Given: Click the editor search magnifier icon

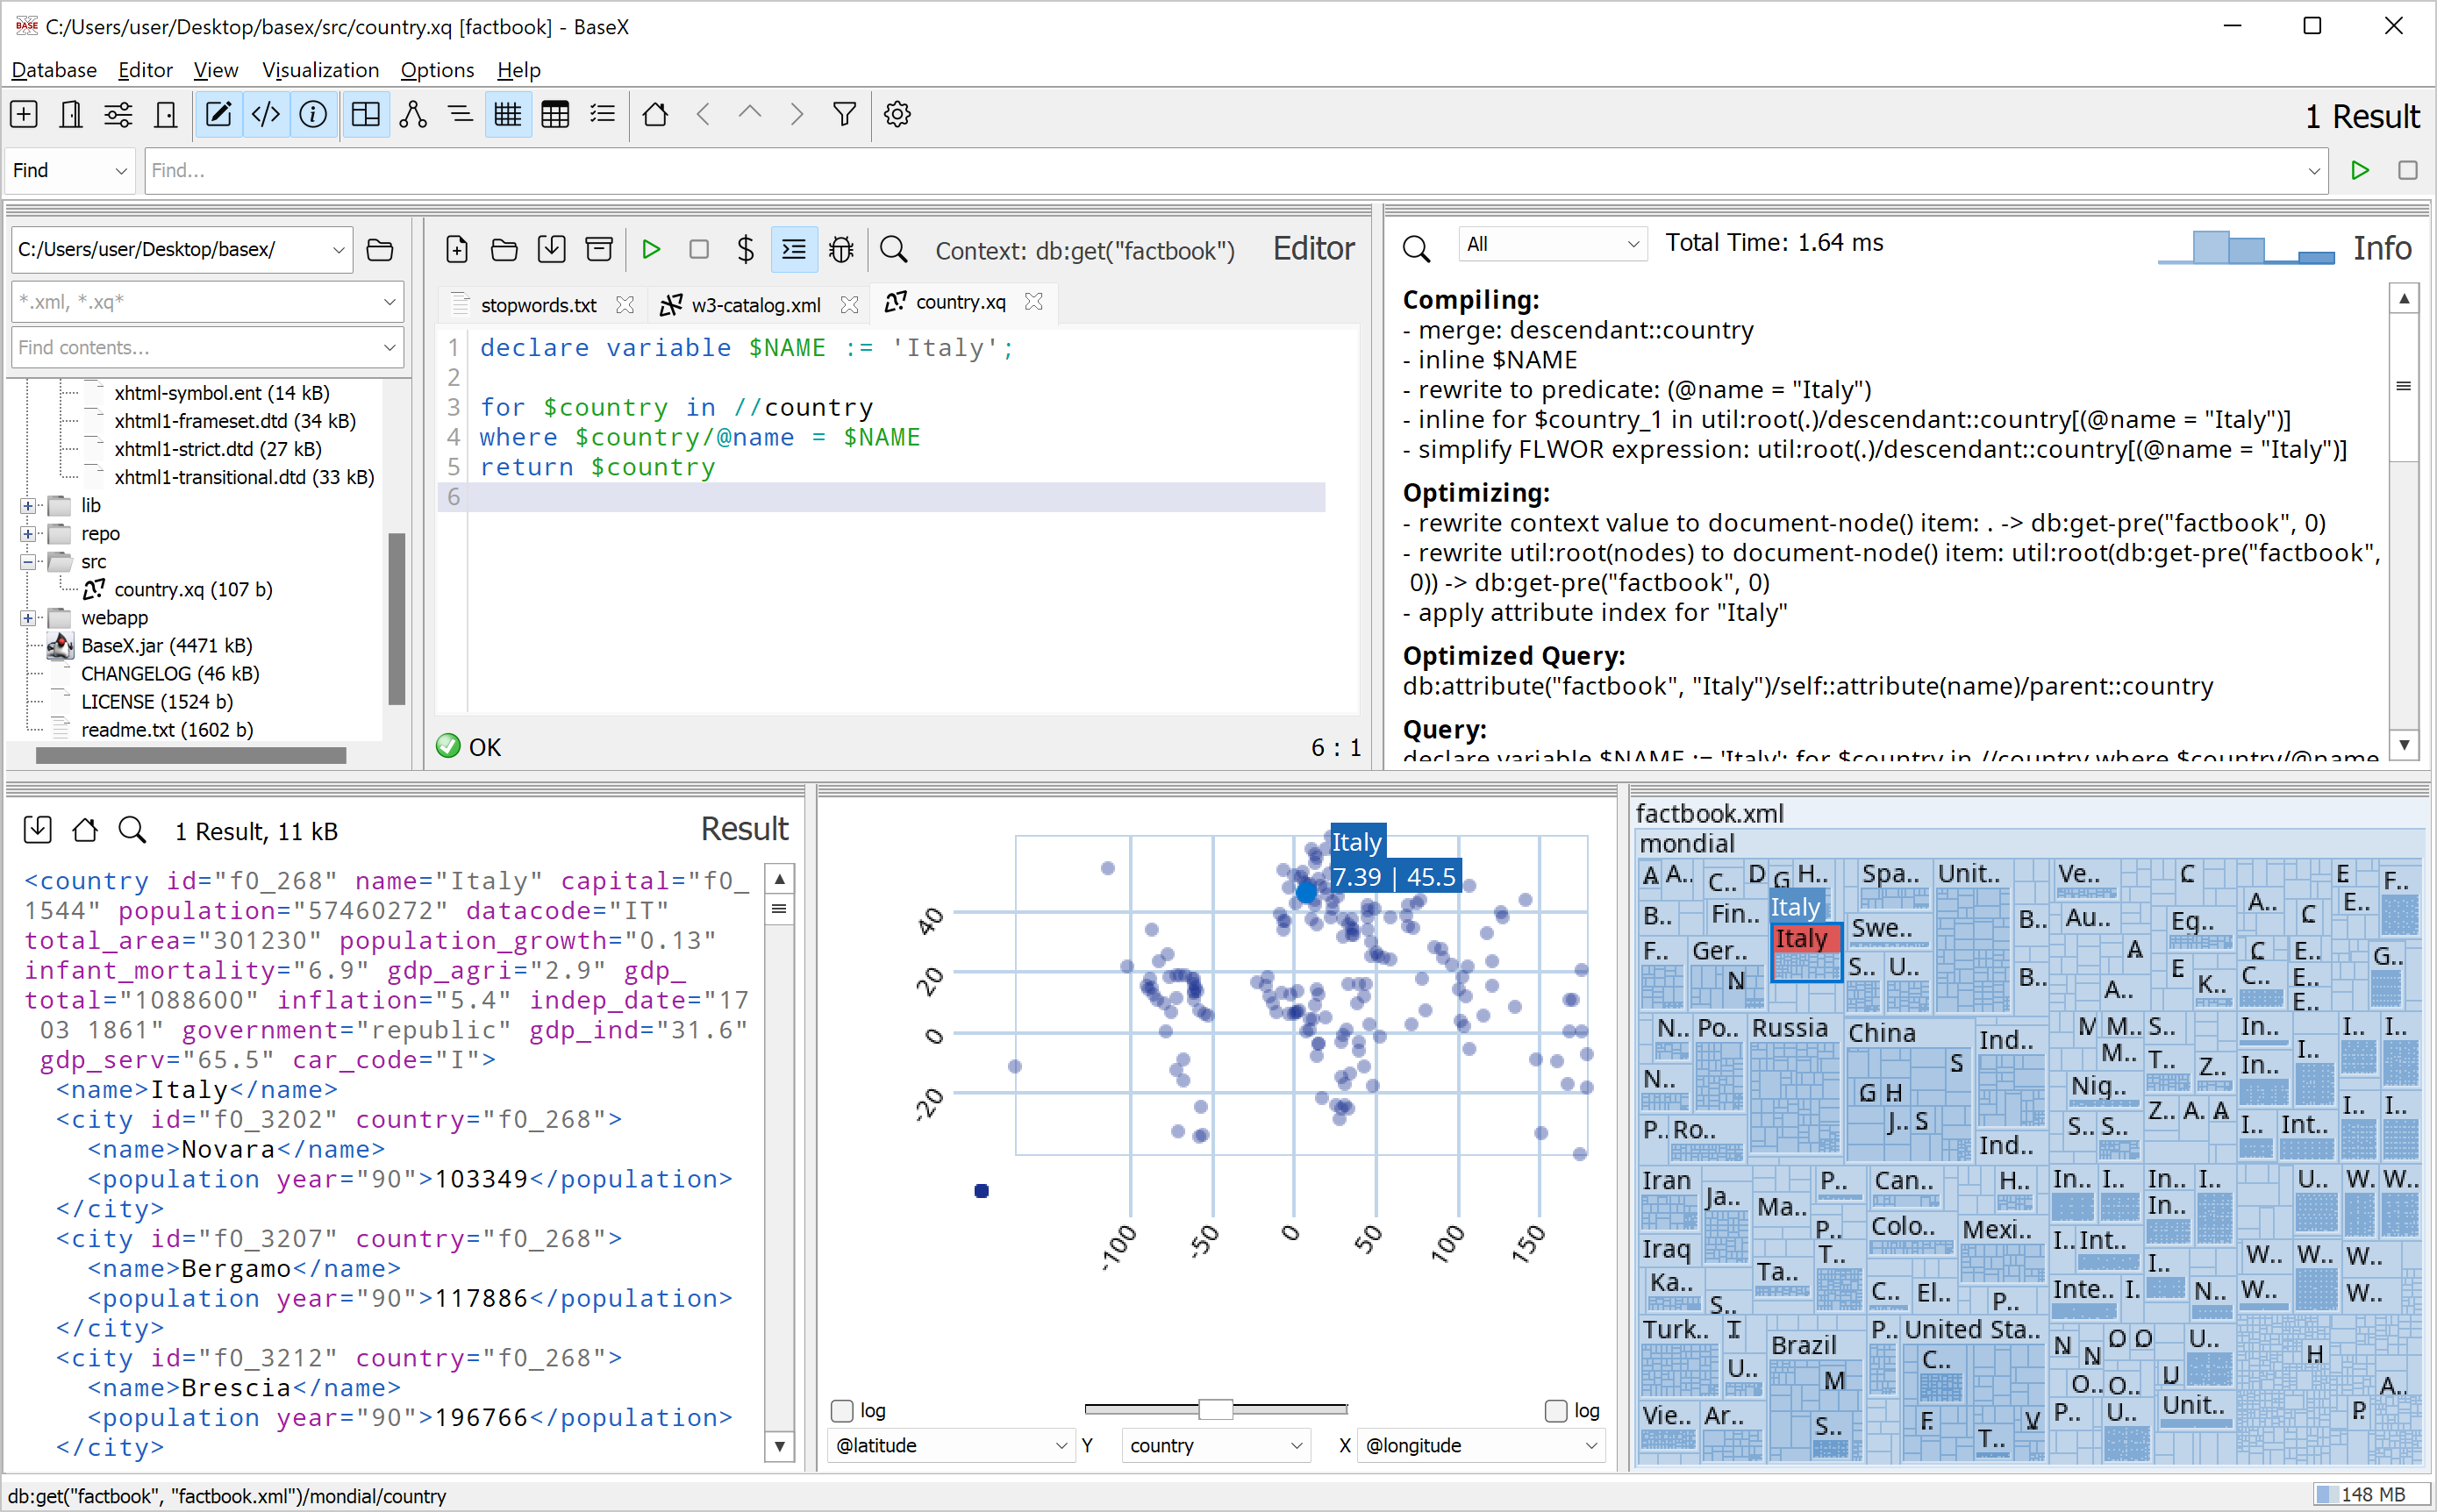Looking at the screenshot, I should [894, 249].
